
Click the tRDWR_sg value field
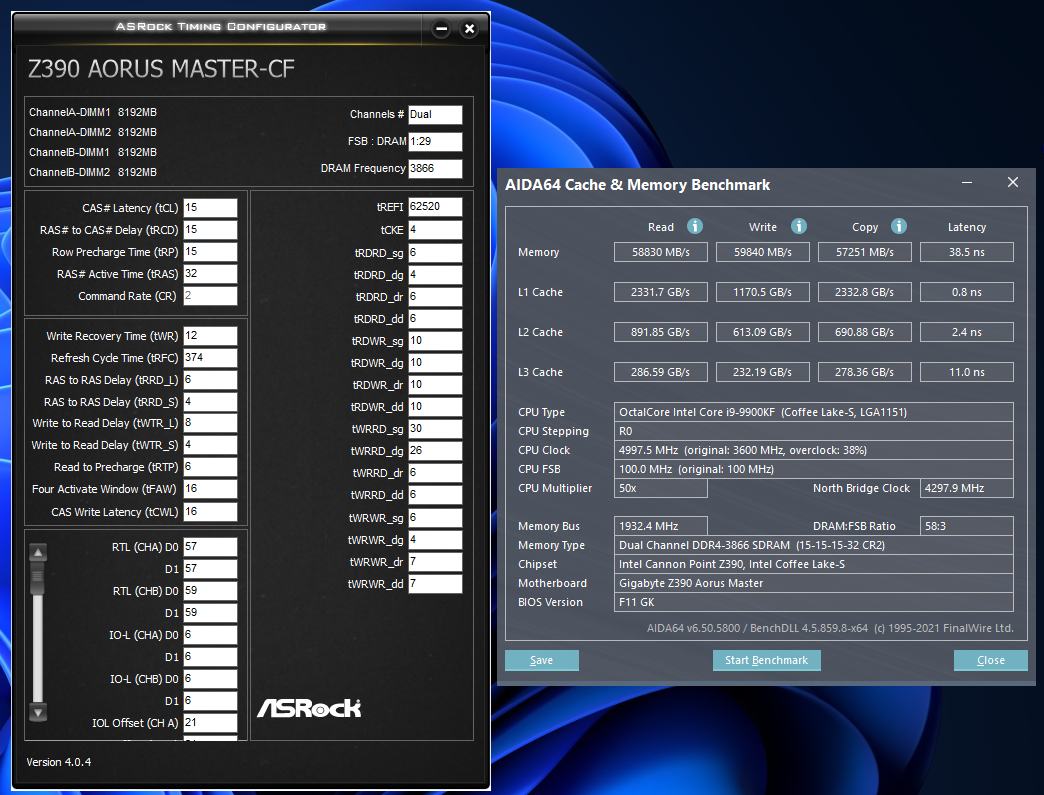click(435, 341)
